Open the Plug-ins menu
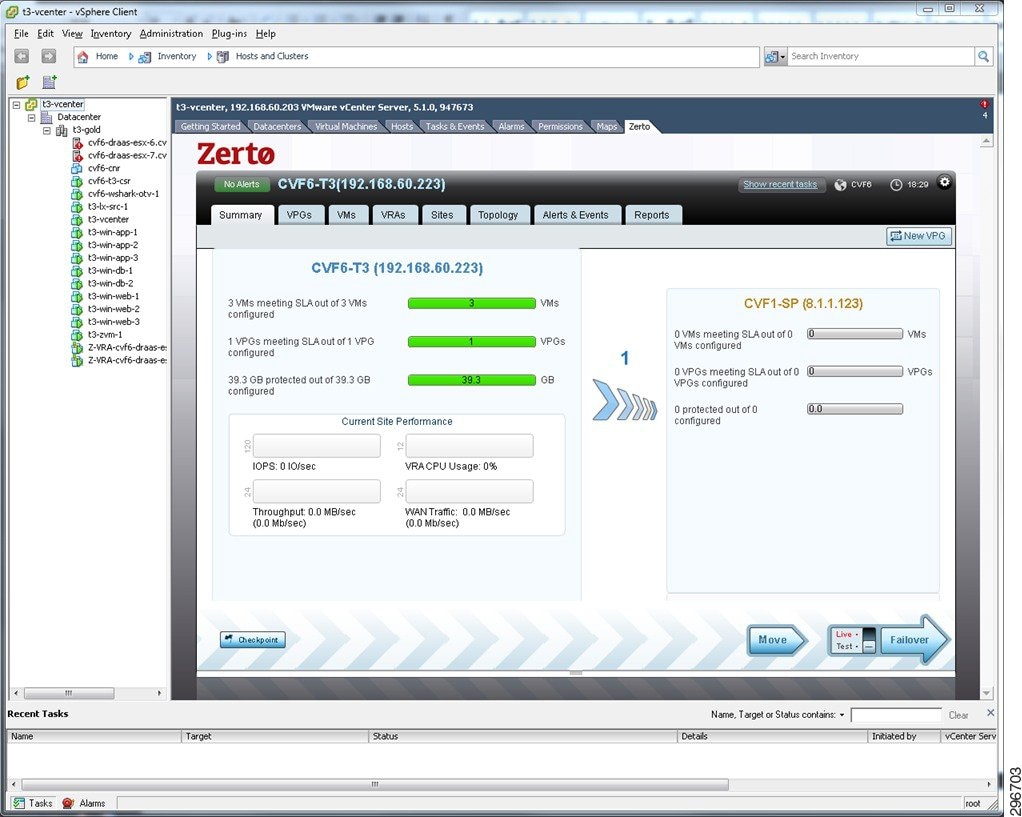Screen dimensions: 1022x817 pyautogui.click(x=229, y=33)
